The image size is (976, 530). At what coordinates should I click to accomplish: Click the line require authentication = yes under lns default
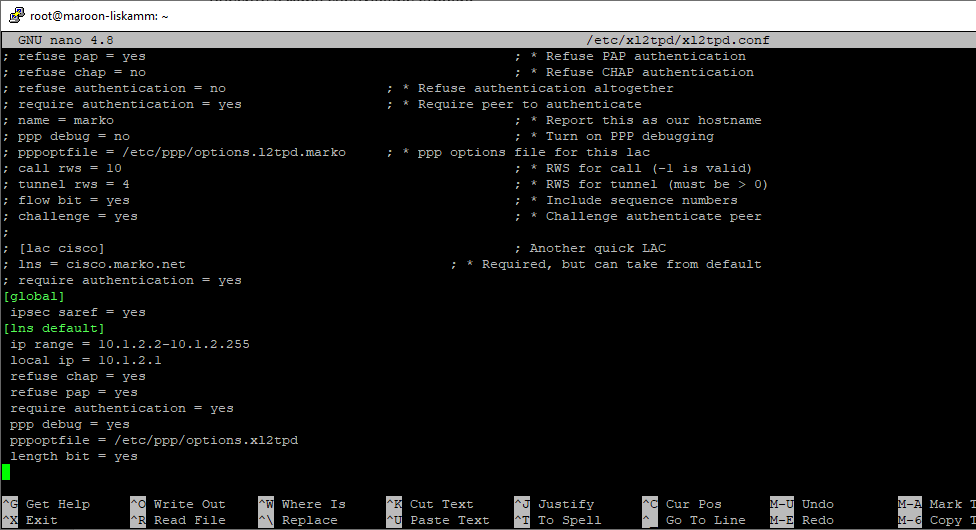tap(122, 409)
